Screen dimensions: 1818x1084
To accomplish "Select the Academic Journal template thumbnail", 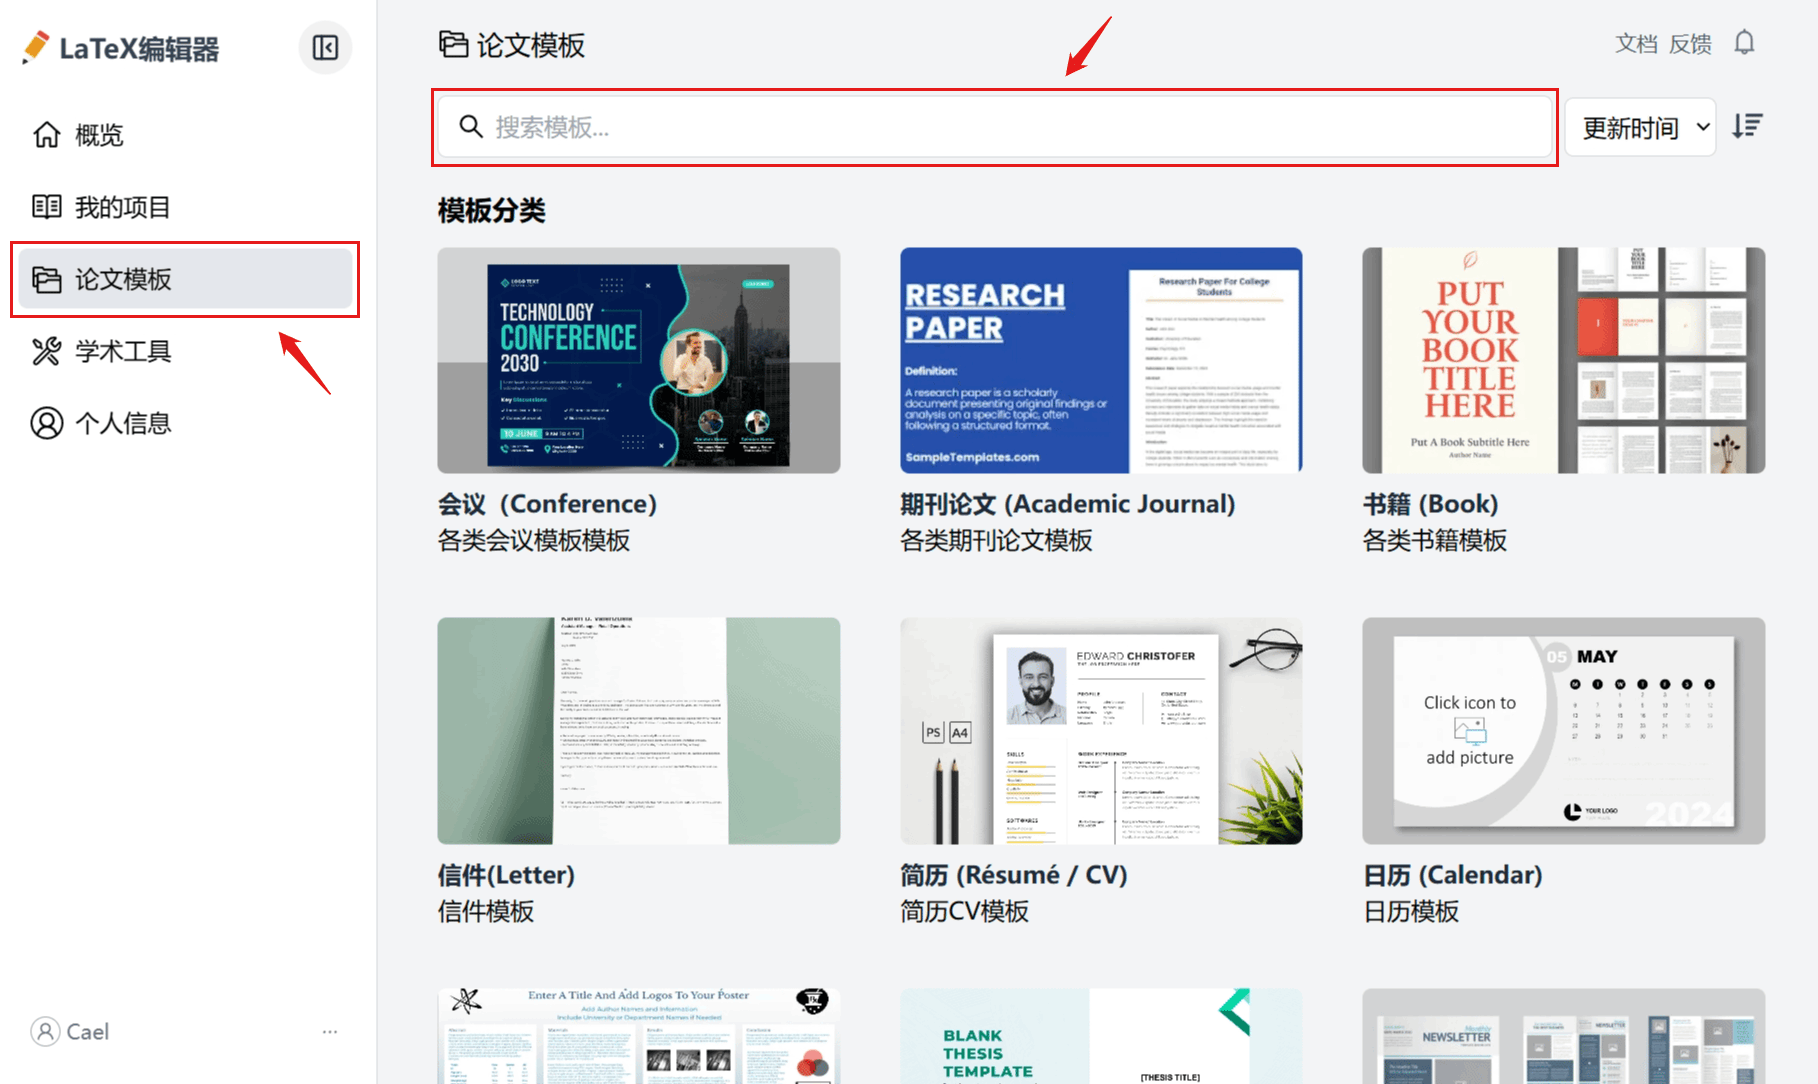I will [x=1100, y=360].
